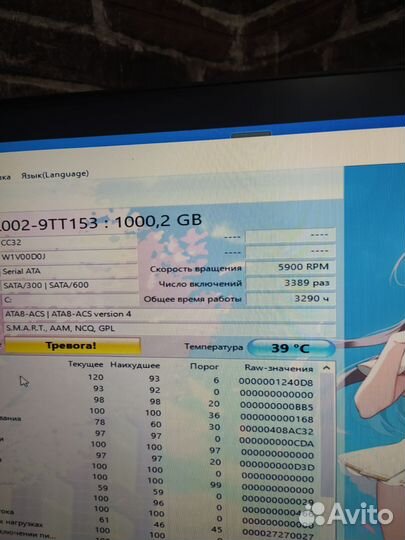Click the Температура label

pyautogui.click(x=214, y=346)
